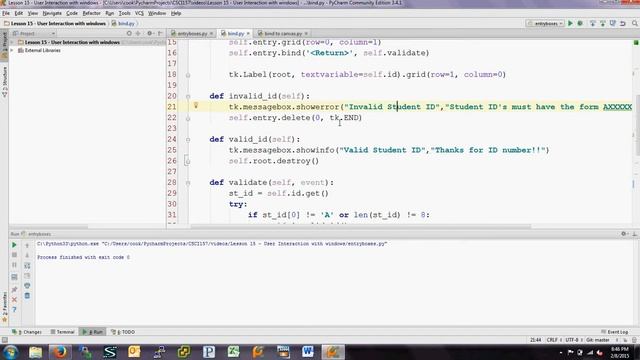
Task: Click the up-arrow stack trace icon in Run panel
Action: coord(27,245)
